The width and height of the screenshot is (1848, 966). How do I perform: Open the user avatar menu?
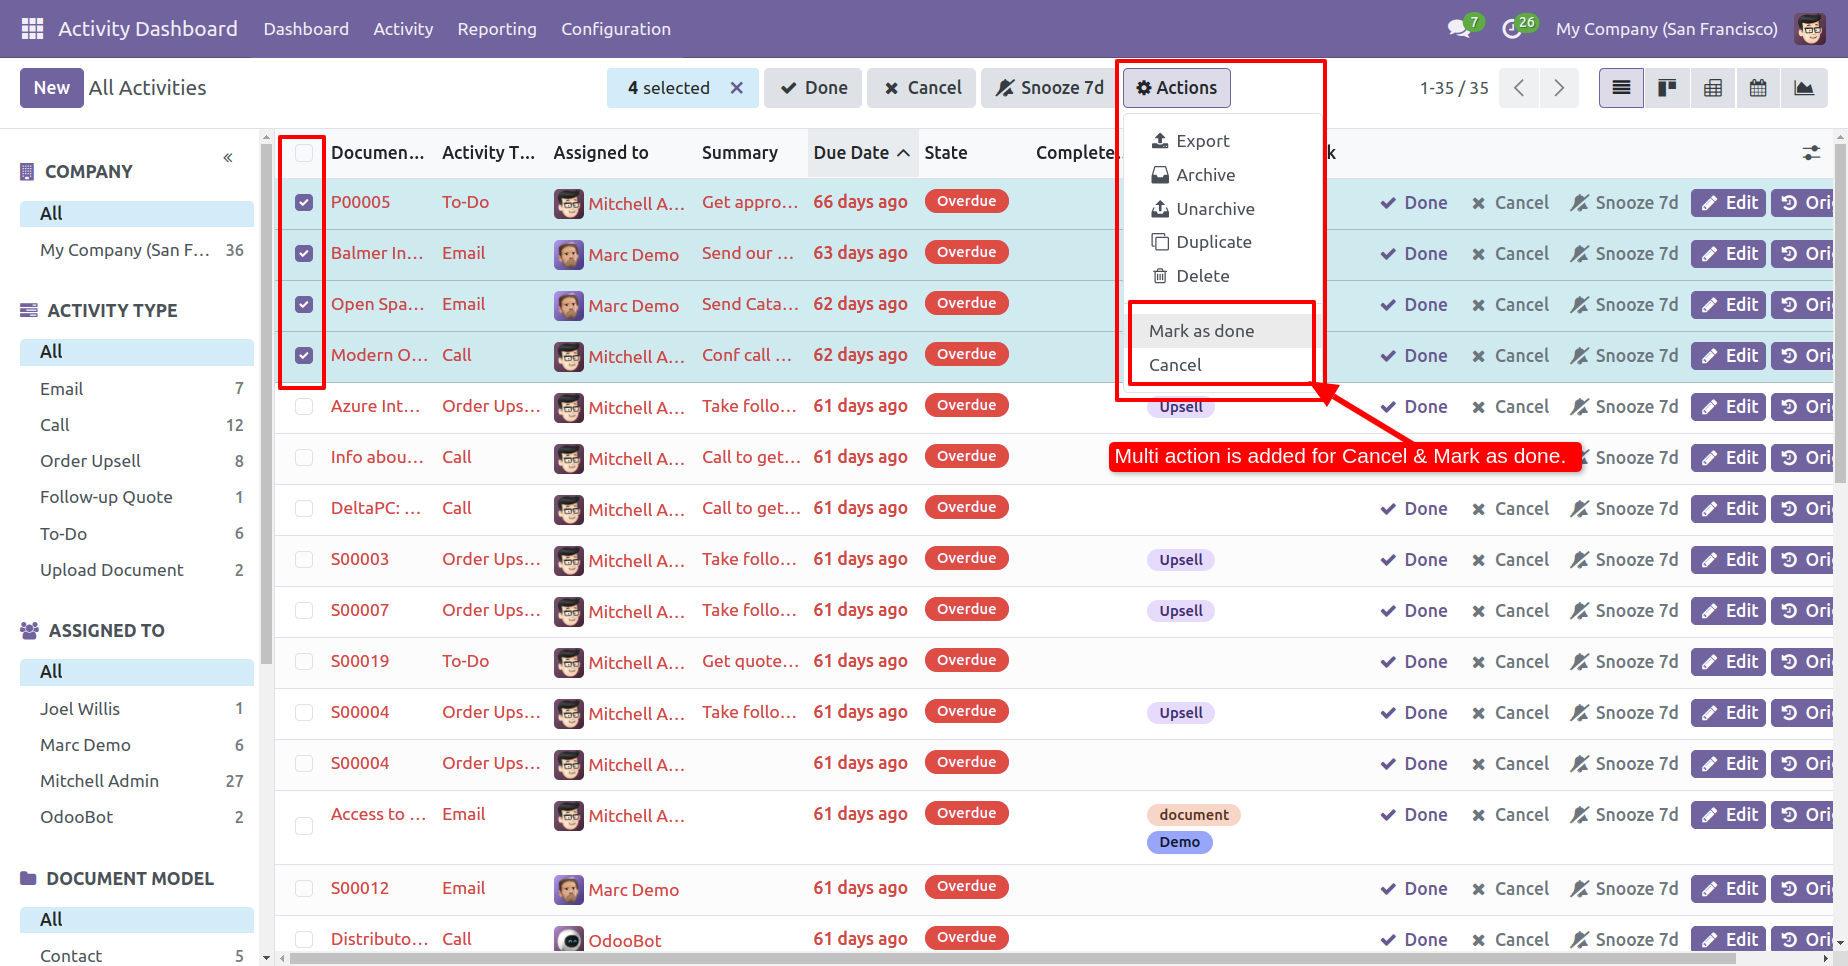(1810, 29)
